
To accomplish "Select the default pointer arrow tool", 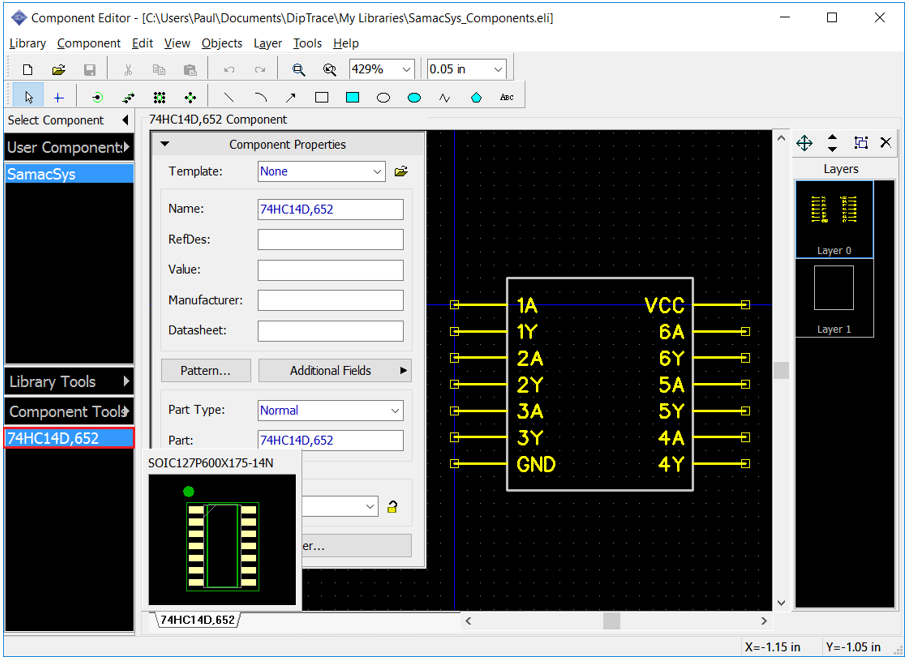I will click(x=28, y=97).
